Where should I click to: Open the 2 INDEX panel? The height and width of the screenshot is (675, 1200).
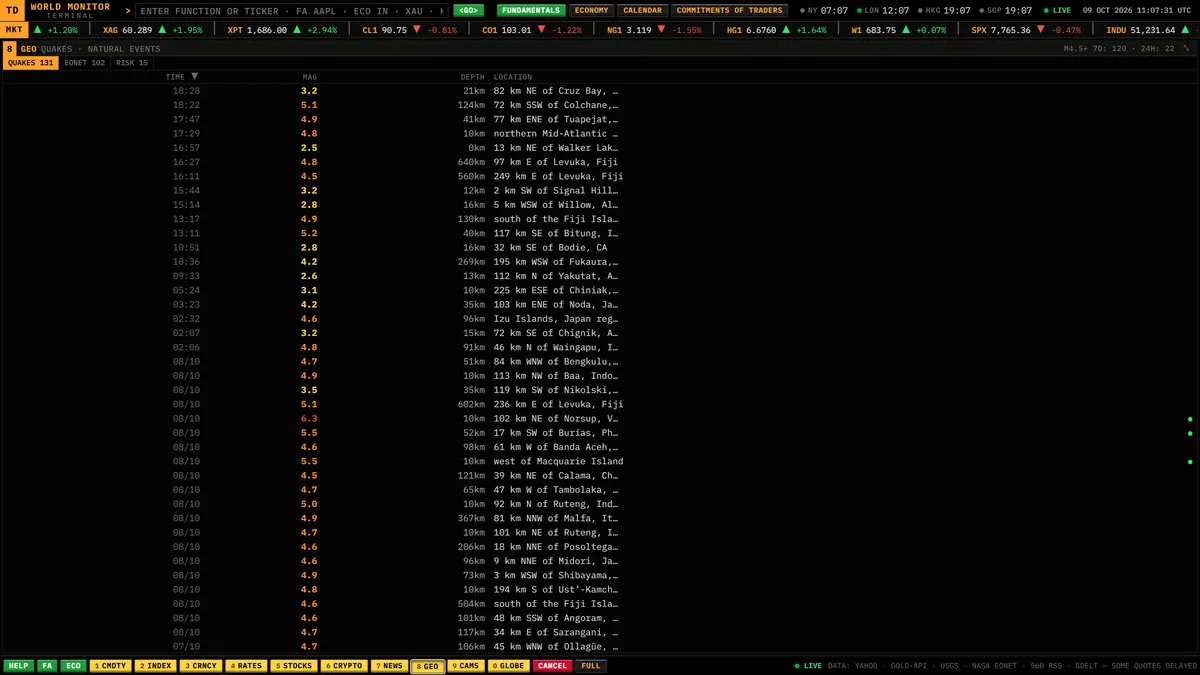(155, 666)
